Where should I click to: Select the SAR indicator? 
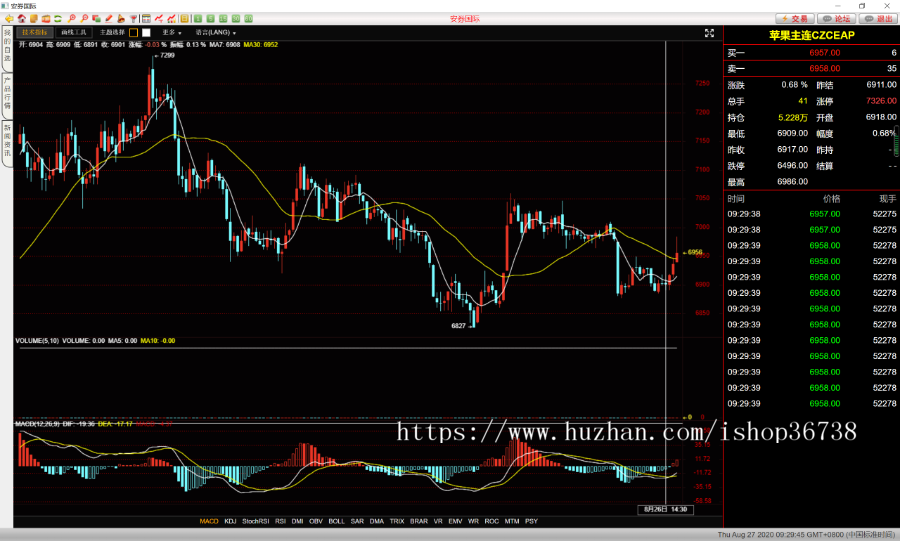[357, 521]
